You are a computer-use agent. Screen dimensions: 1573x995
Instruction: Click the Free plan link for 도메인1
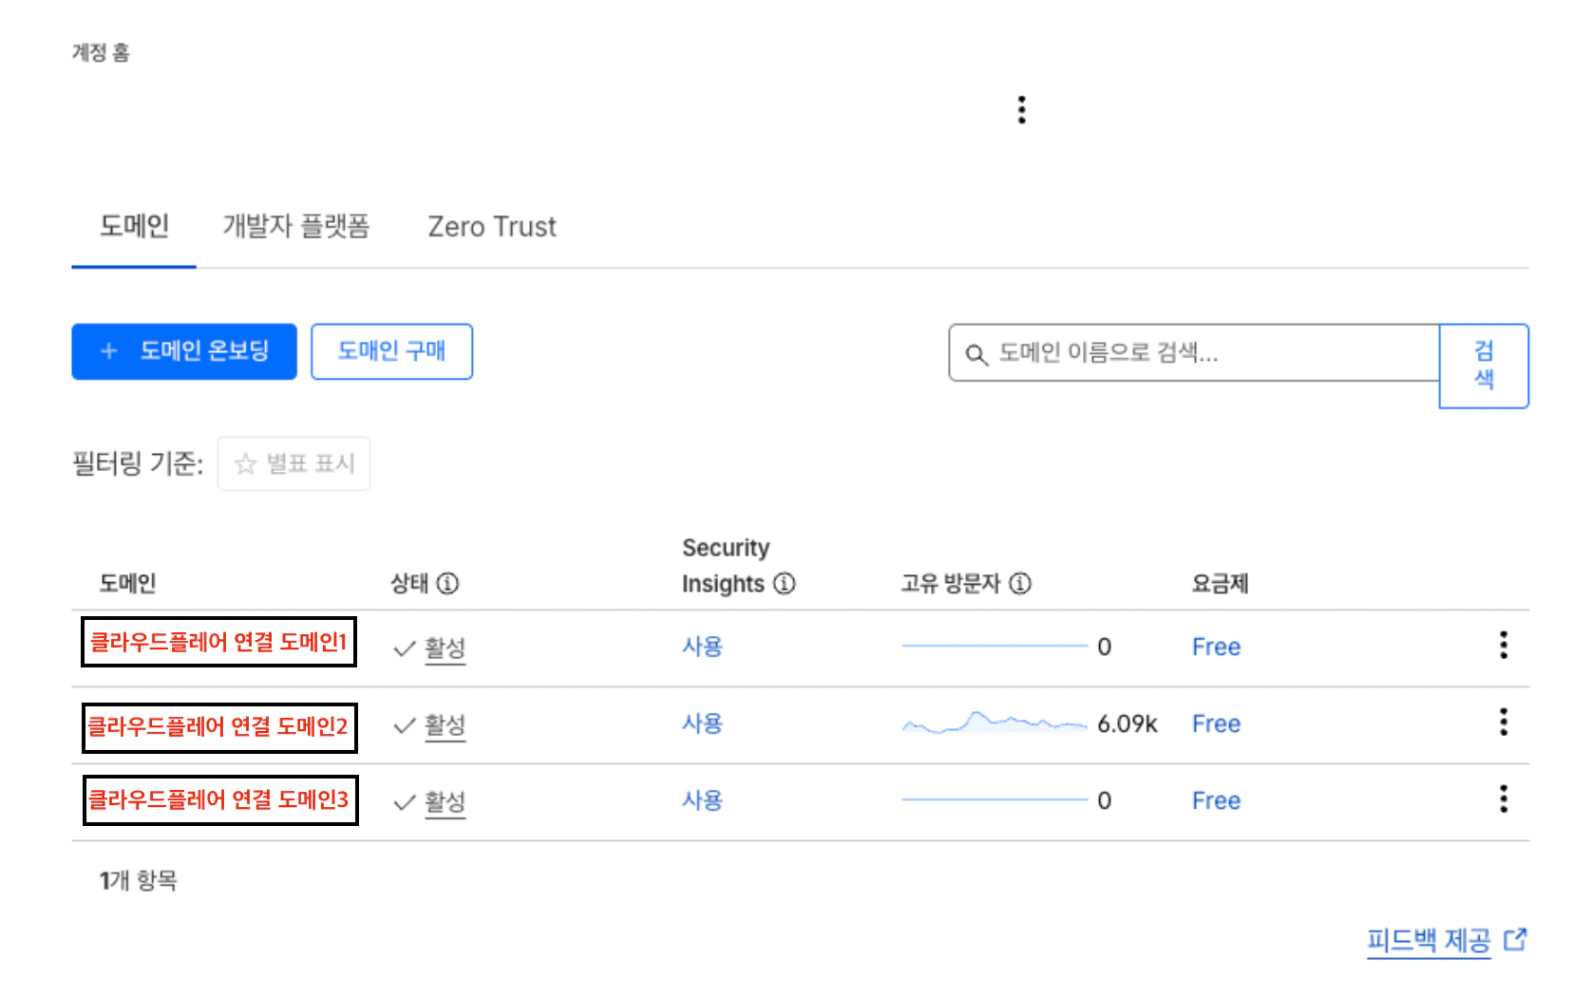pos(1216,647)
